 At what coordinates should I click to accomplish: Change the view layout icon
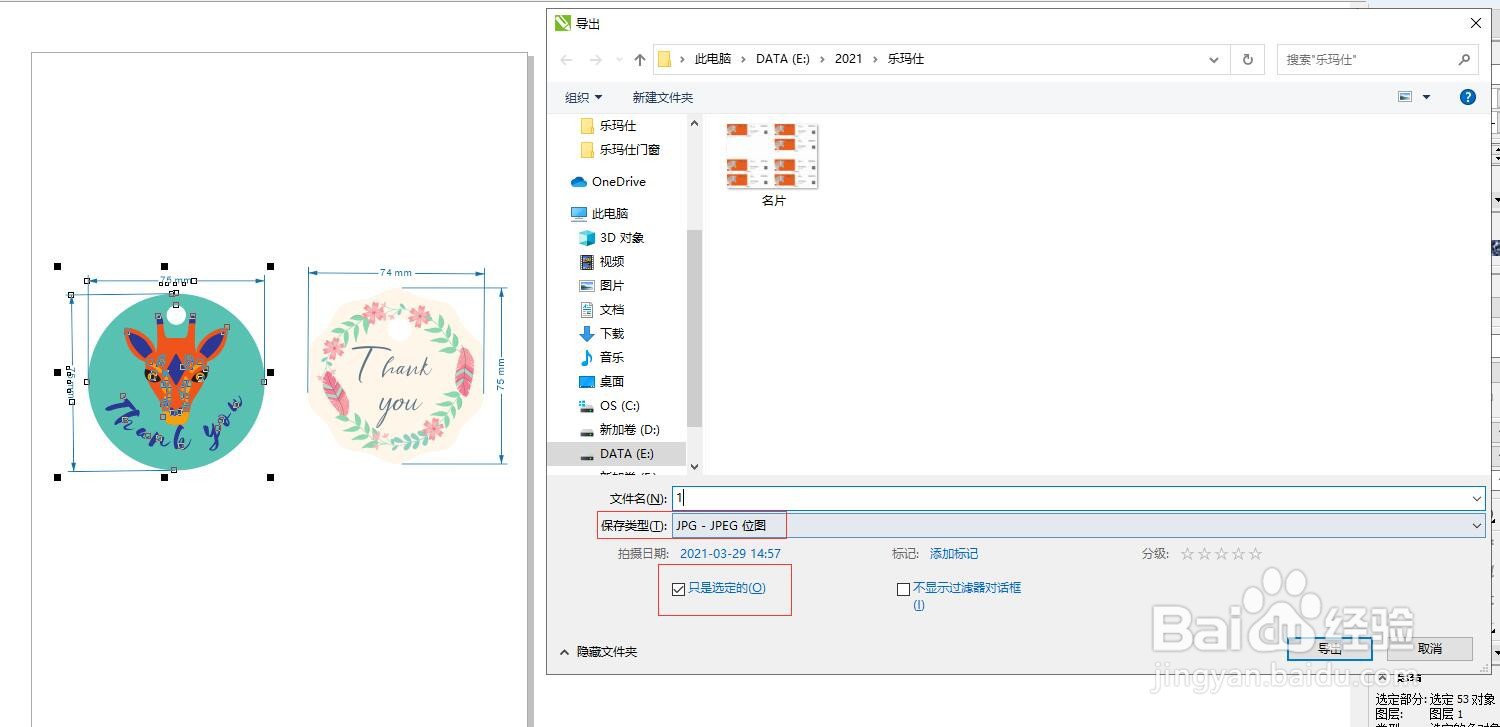click(1405, 97)
